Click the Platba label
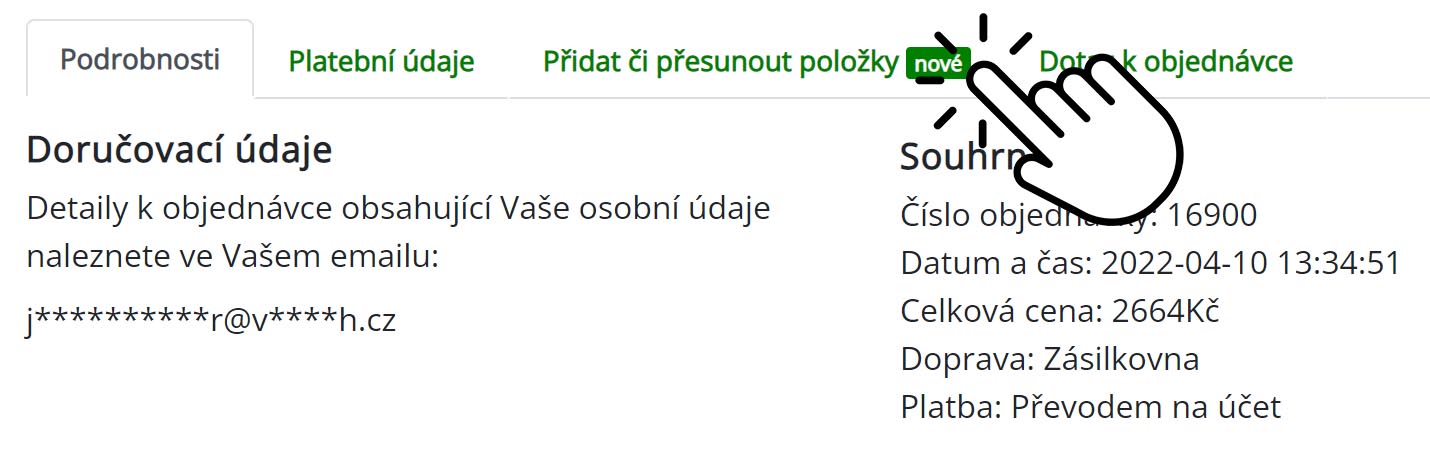The image size is (1430, 453). click(x=951, y=407)
